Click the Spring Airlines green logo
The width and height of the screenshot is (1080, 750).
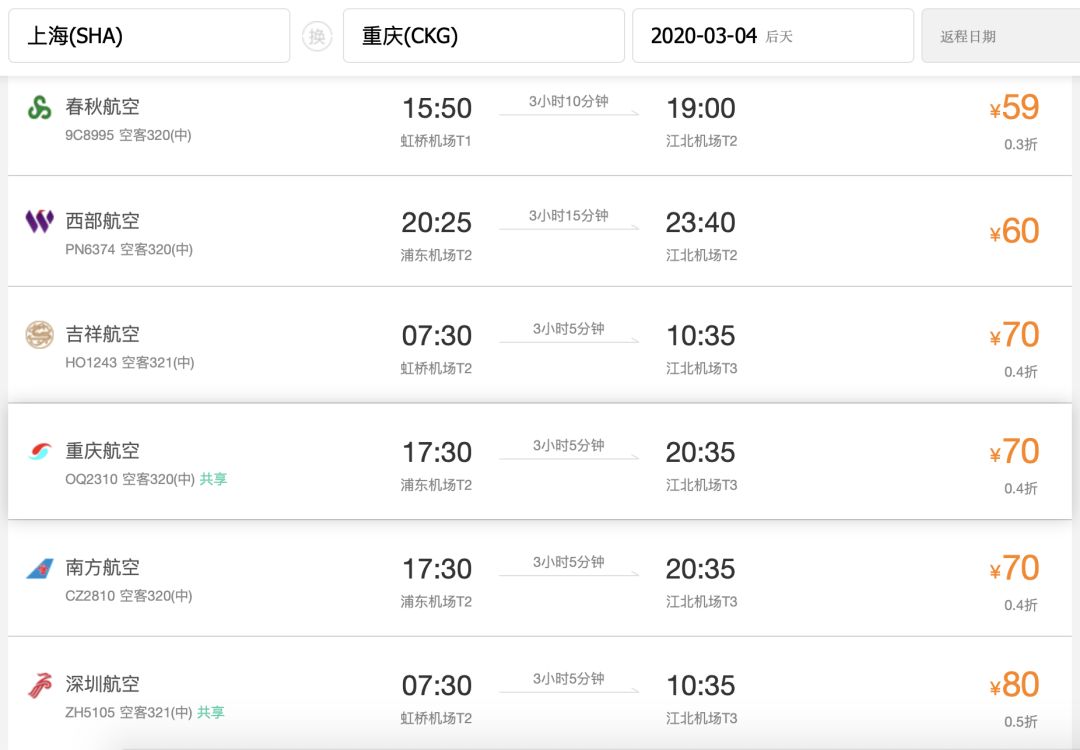tap(39, 107)
